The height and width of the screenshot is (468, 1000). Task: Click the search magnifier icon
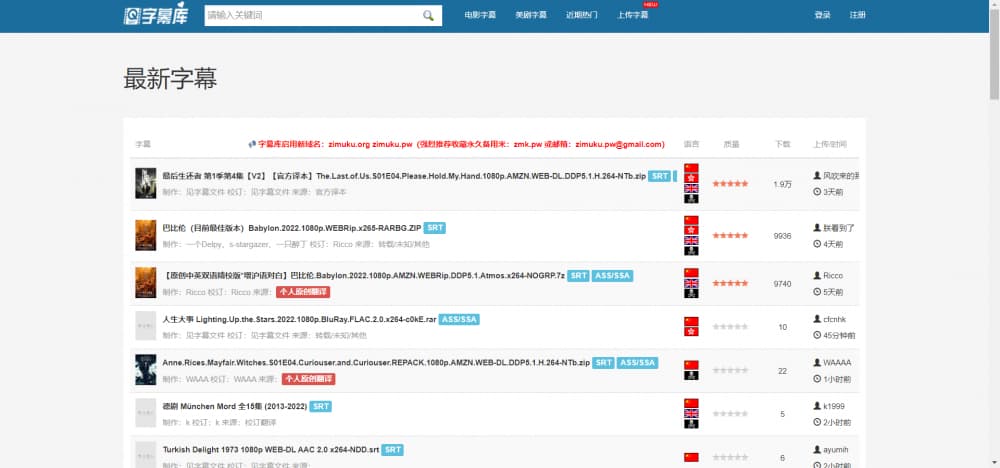tap(428, 15)
